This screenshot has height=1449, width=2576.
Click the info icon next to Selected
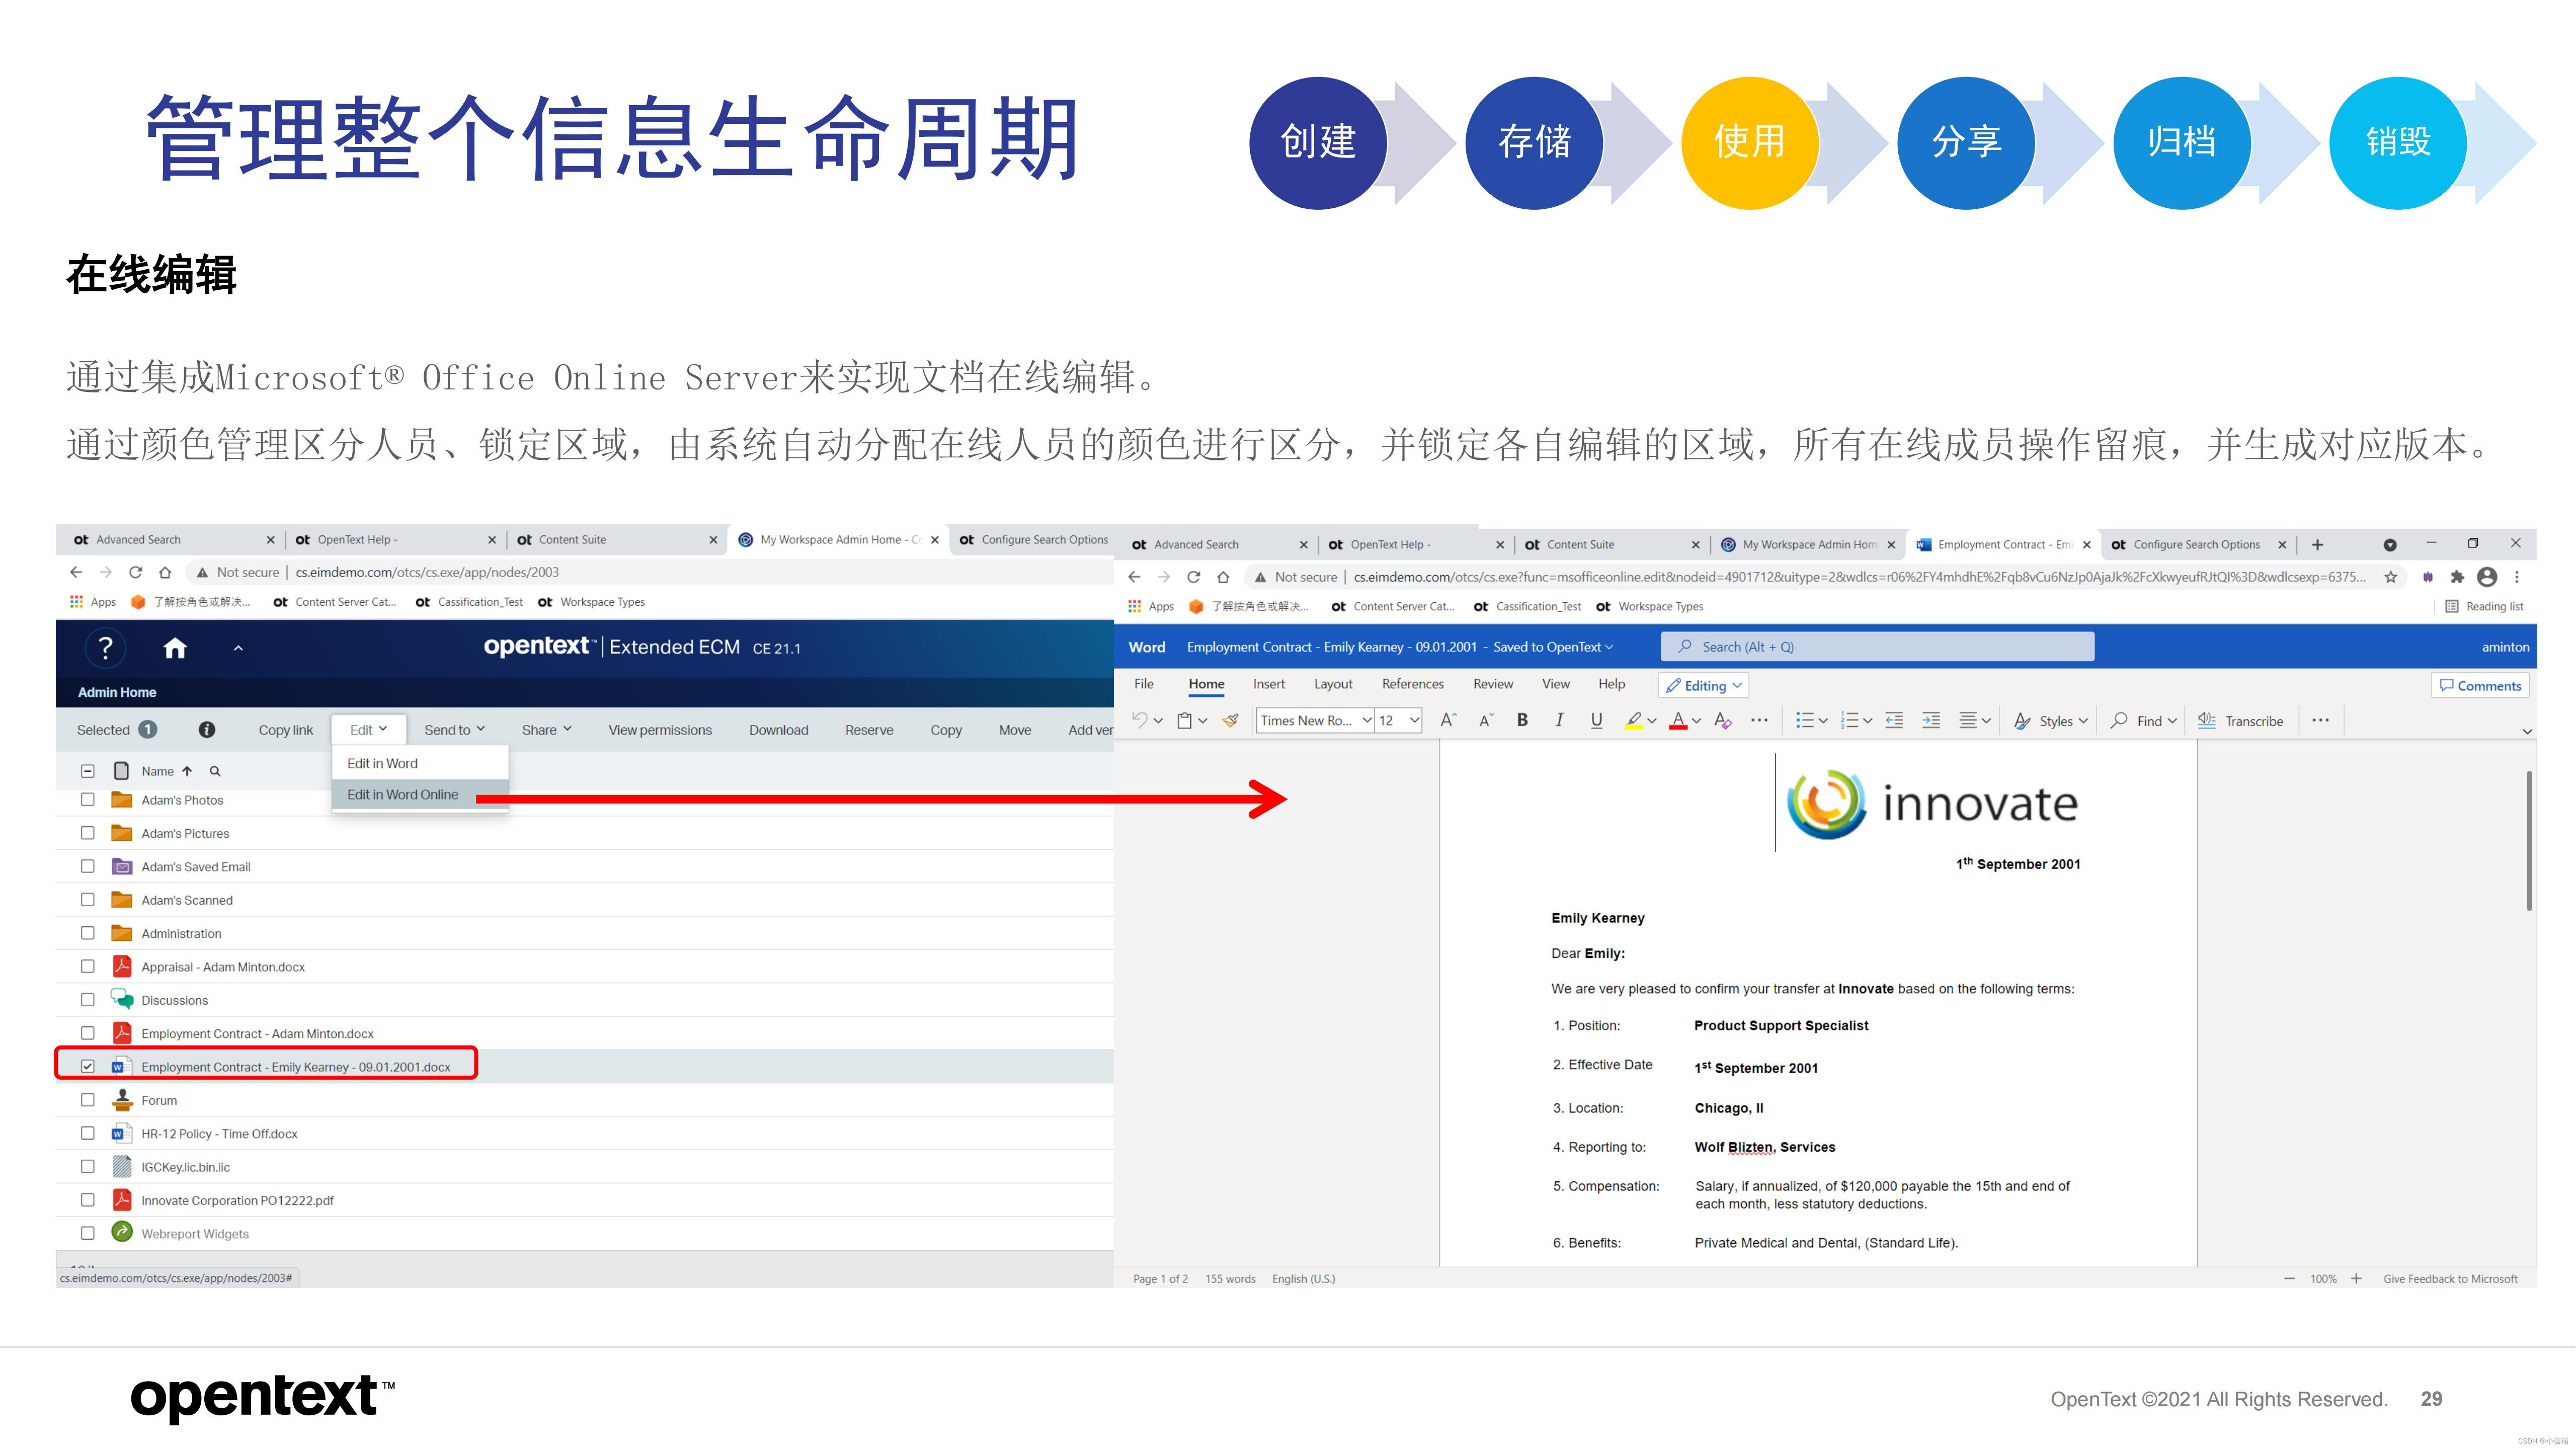[207, 730]
